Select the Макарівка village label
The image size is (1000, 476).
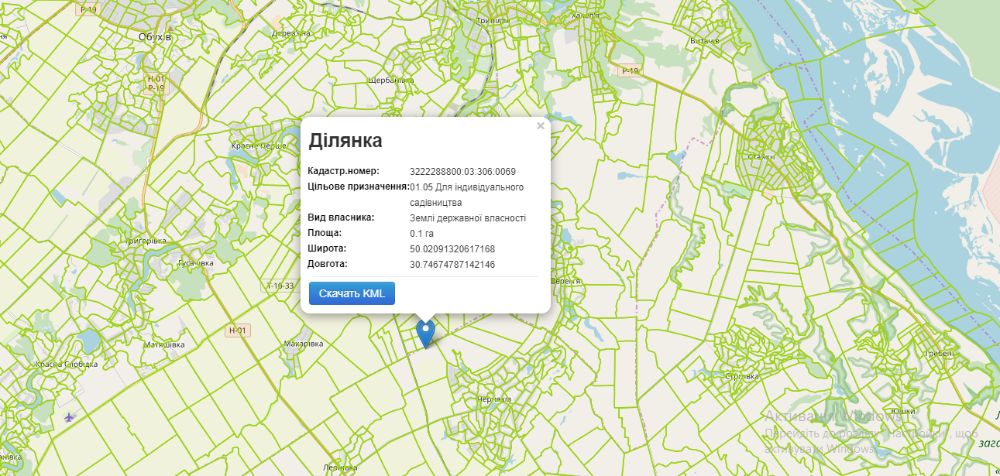(303, 344)
